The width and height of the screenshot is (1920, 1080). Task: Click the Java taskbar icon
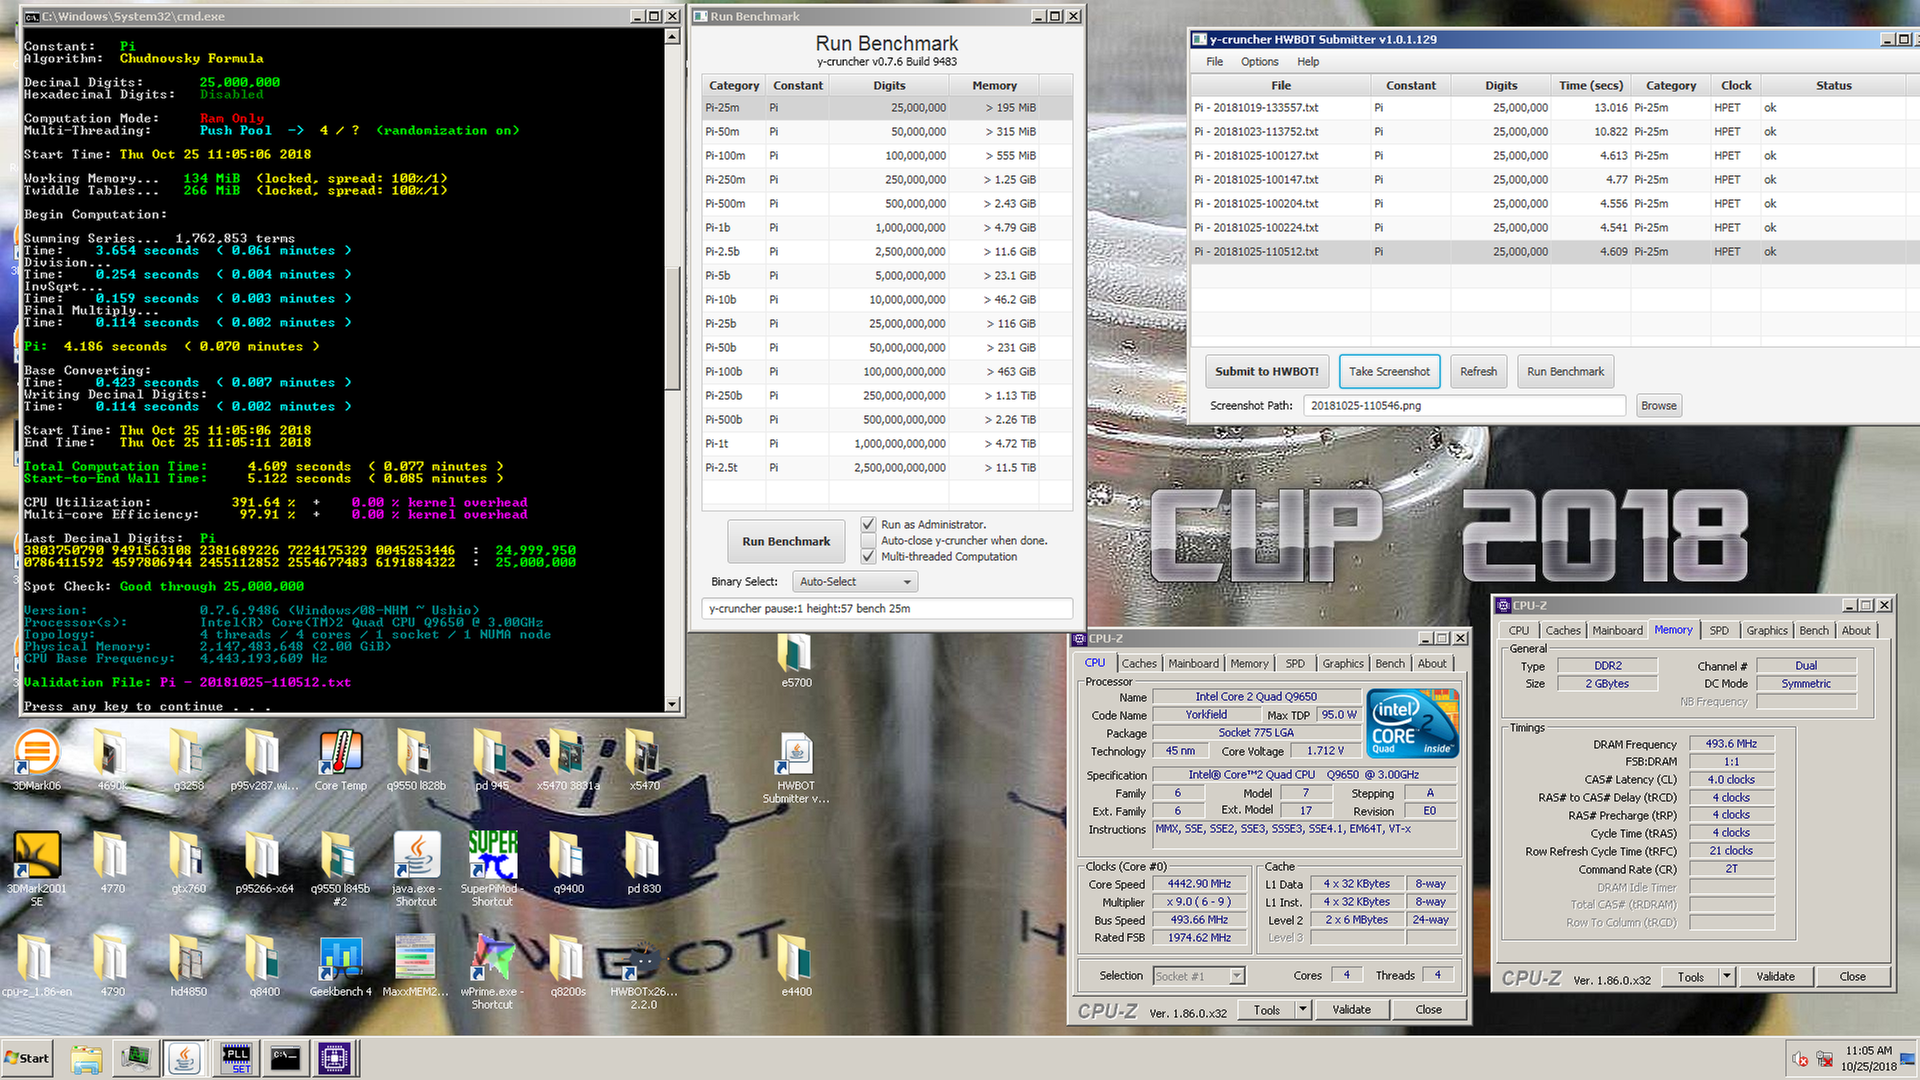(184, 1059)
